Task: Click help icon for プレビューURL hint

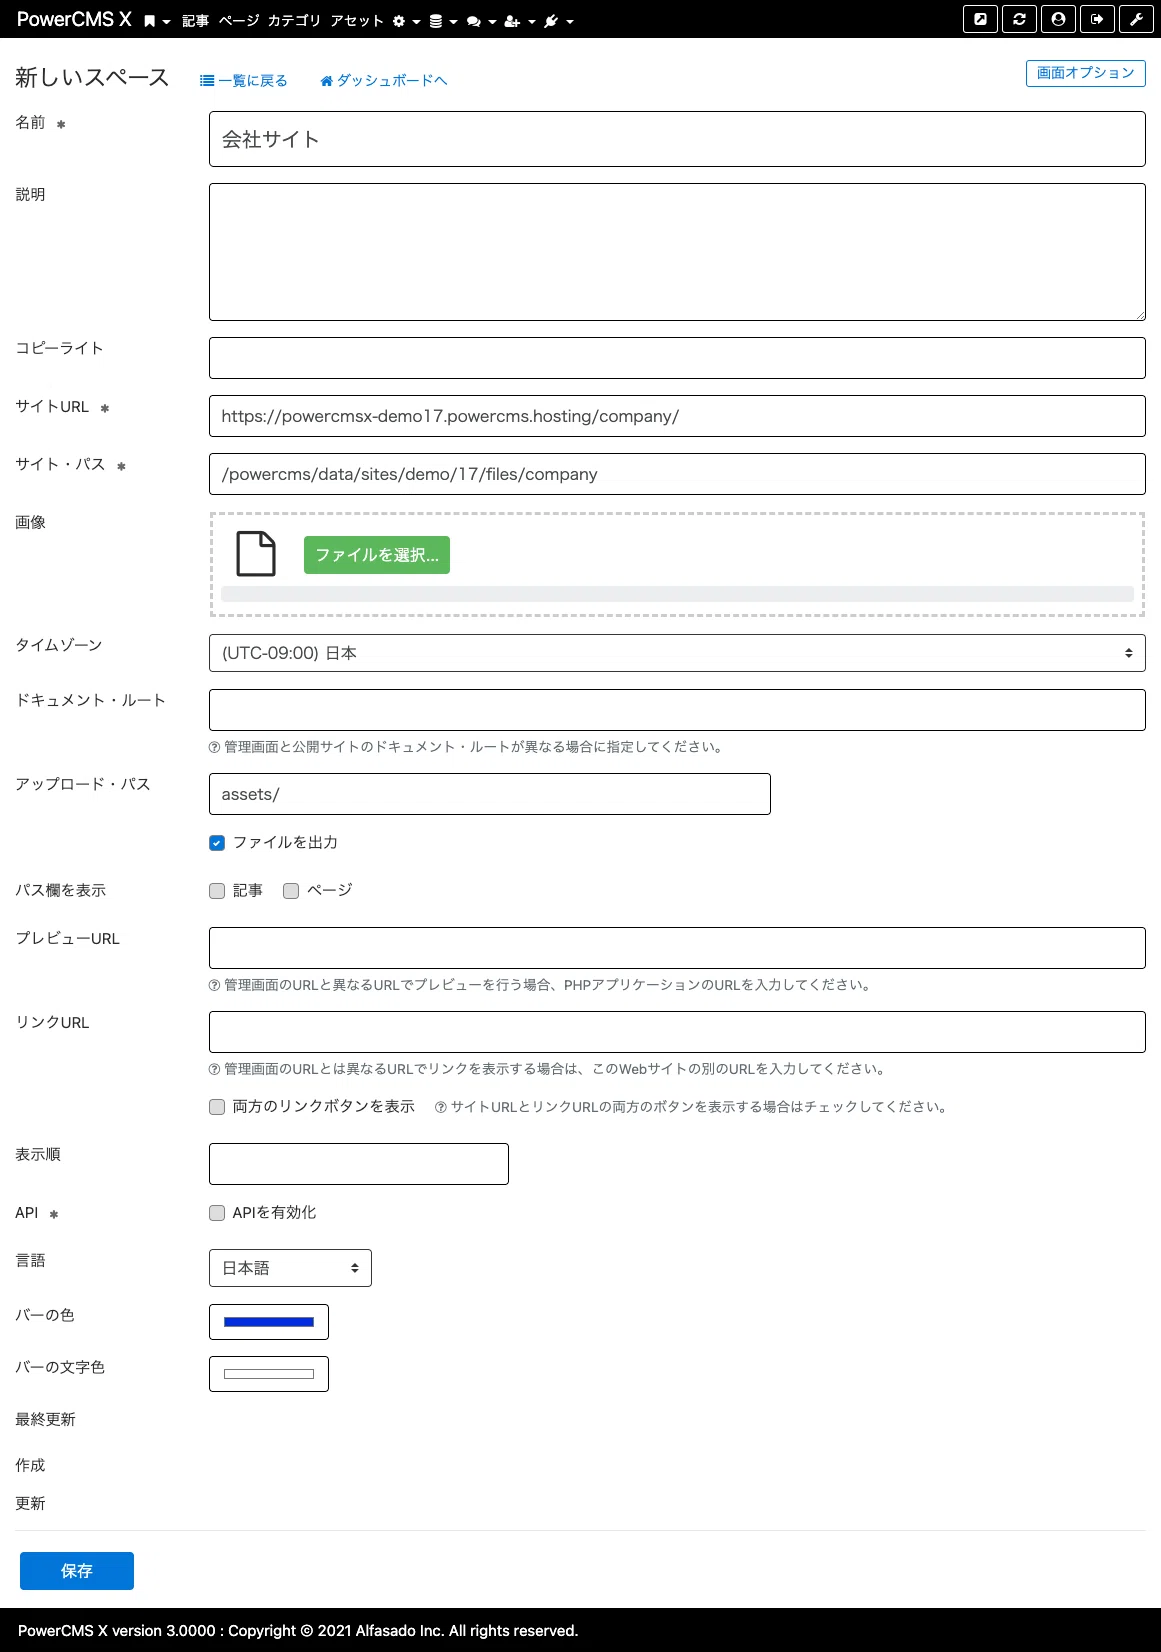Action: tap(214, 985)
